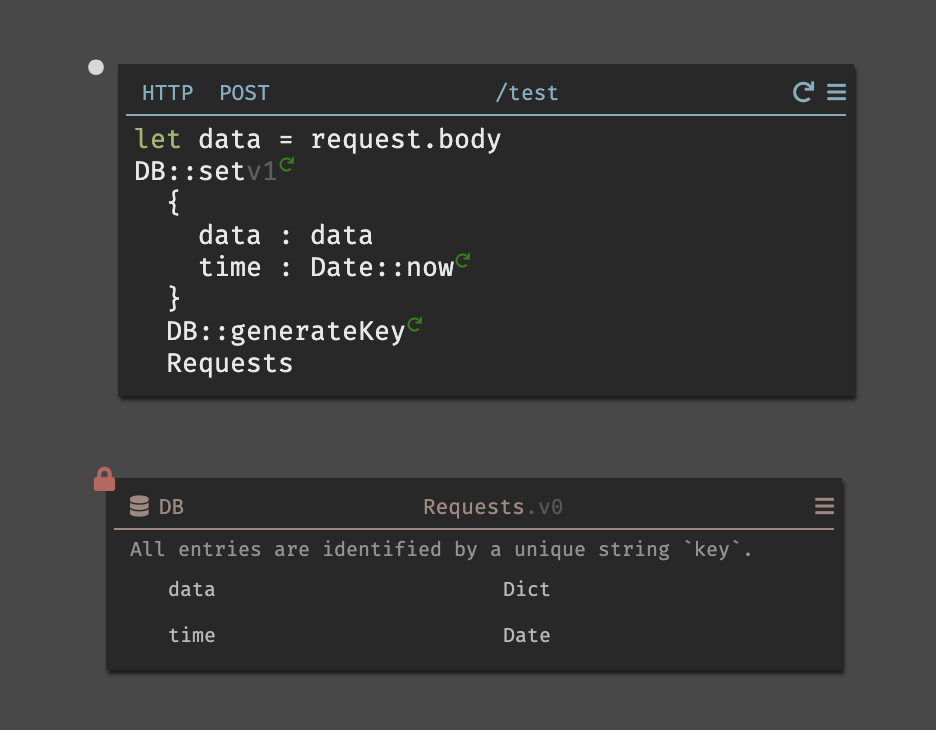Viewport: 936px width, 730px height.
Task: Click the /test route path
Action: coord(527,93)
